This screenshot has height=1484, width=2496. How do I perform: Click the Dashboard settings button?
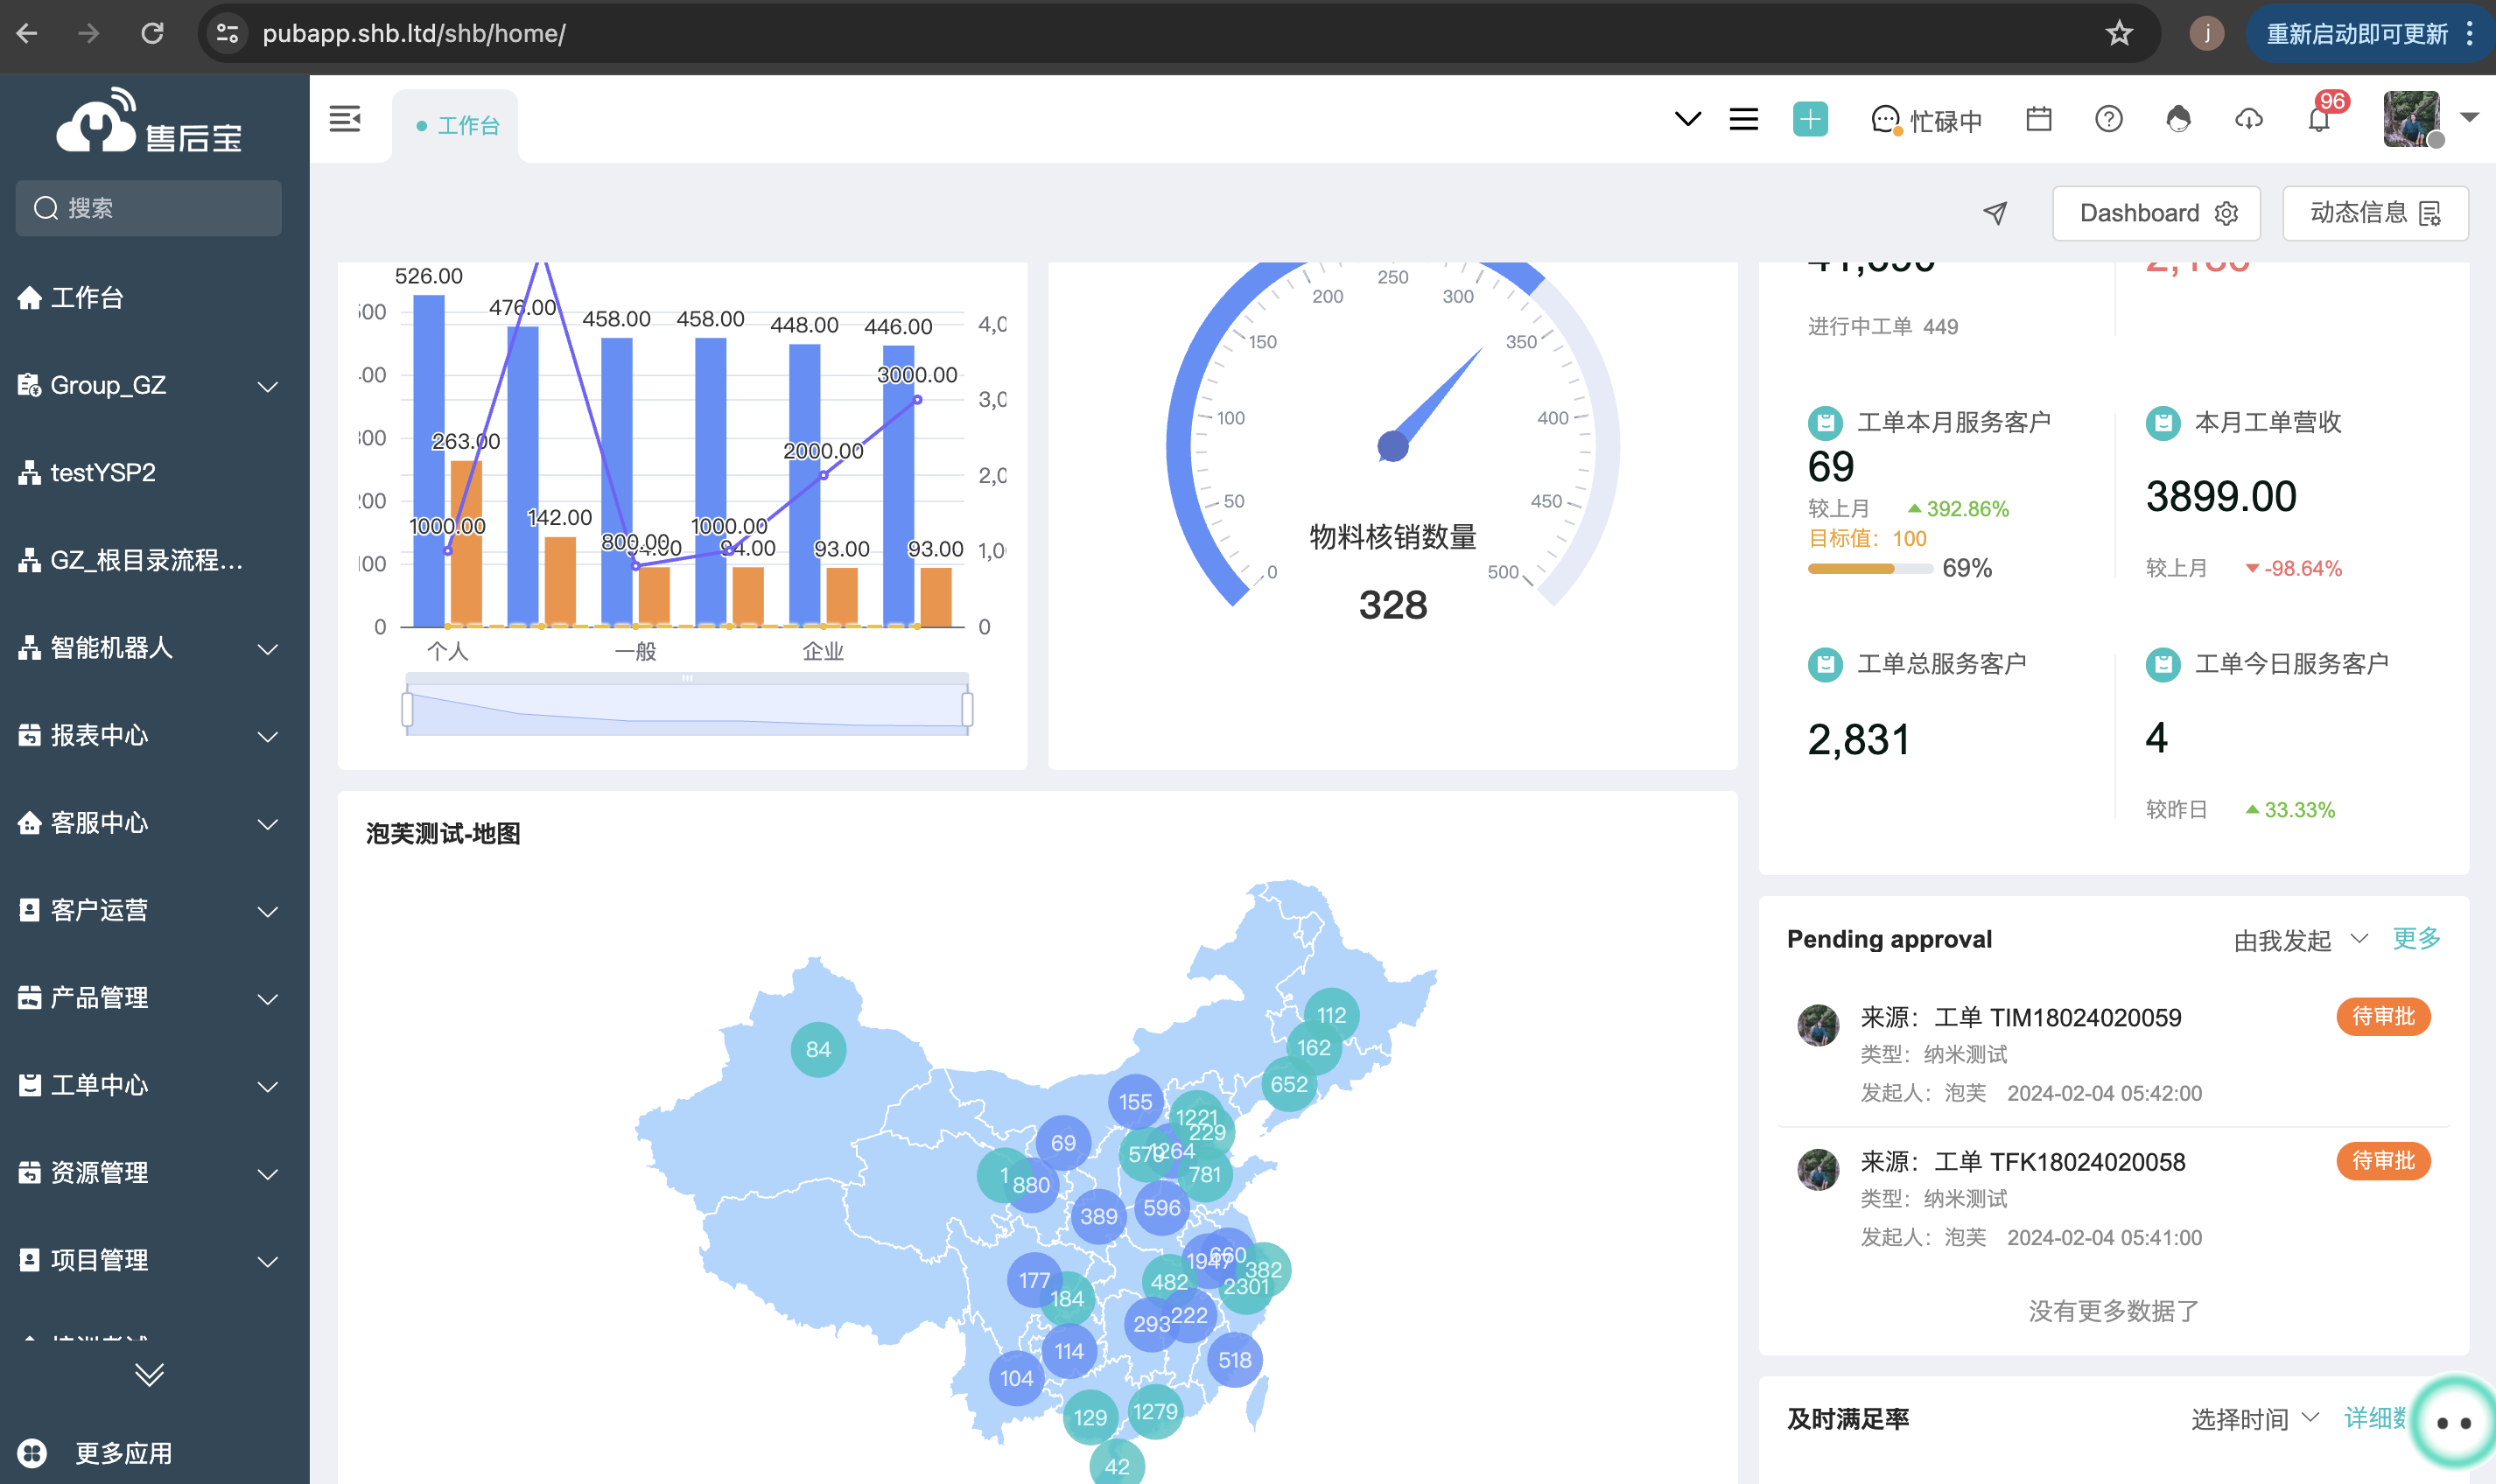click(x=2156, y=213)
